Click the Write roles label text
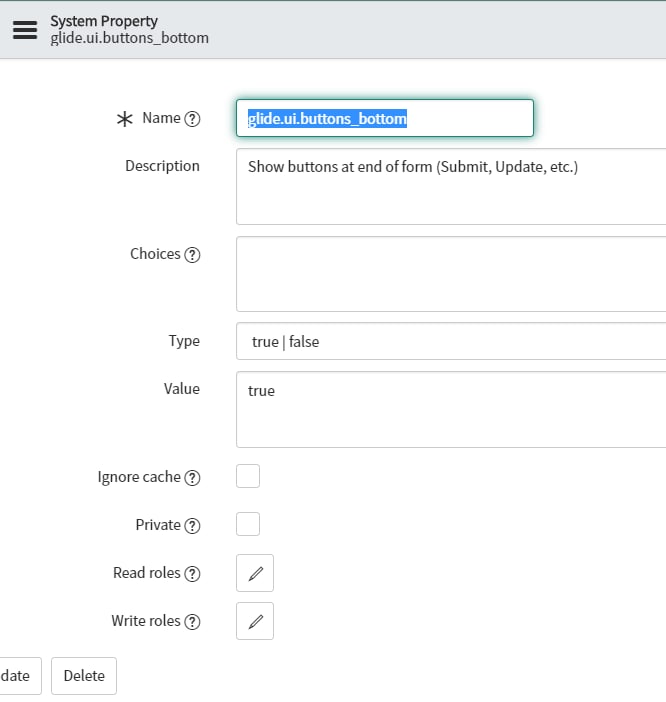 pyautogui.click(x=146, y=621)
